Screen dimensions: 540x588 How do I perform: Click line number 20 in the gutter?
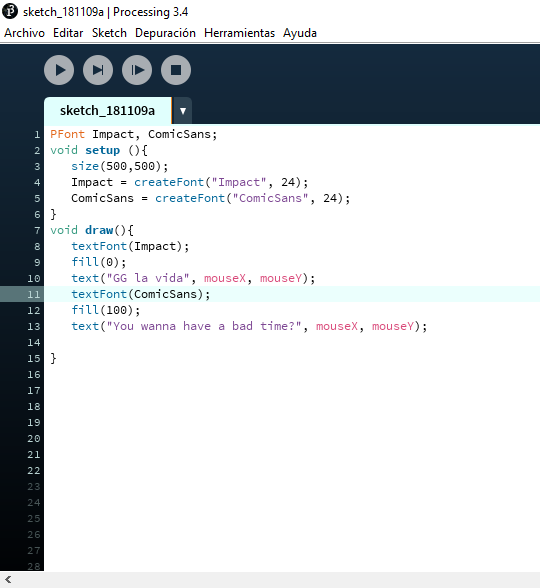point(33,439)
